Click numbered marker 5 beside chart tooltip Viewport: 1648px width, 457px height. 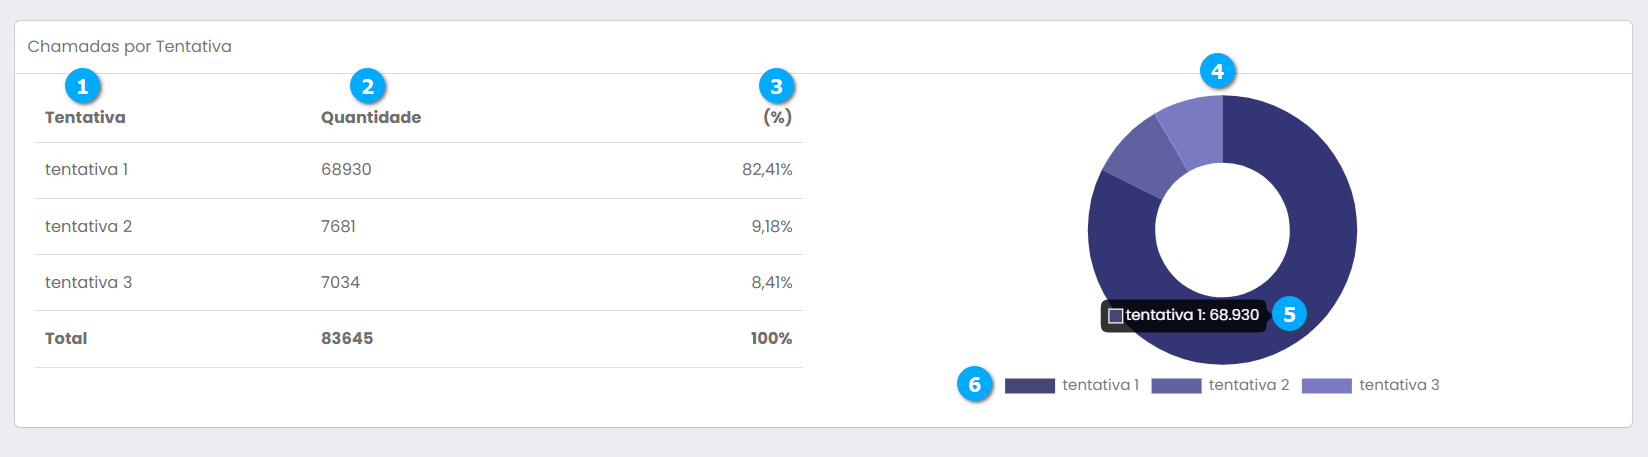[x=1289, y=315]
